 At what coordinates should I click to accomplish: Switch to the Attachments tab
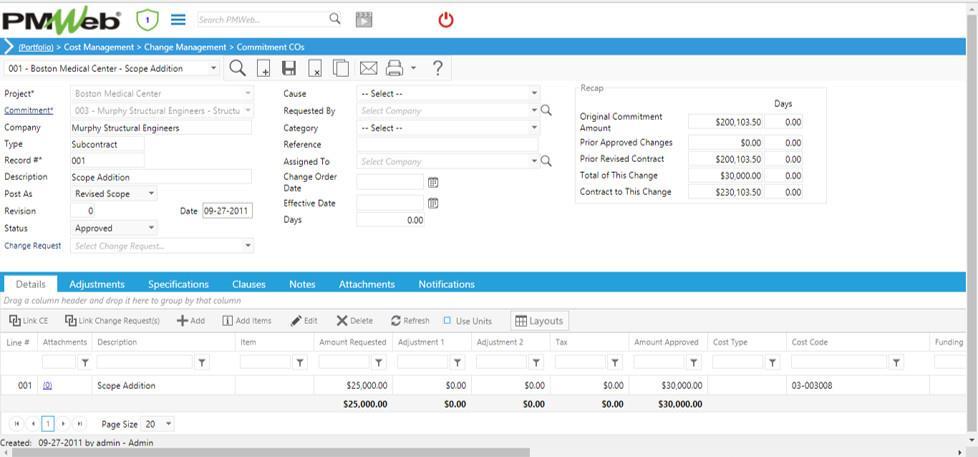367,284
